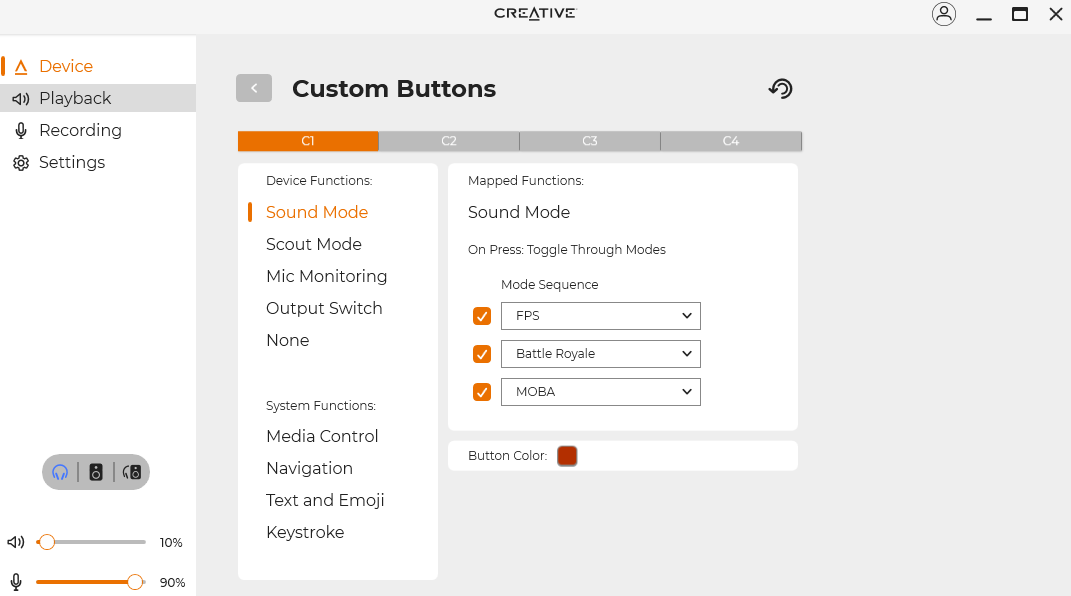Switch to the C2 button tab
This screenshot has width=1071, height=596.
coord(449,141)
